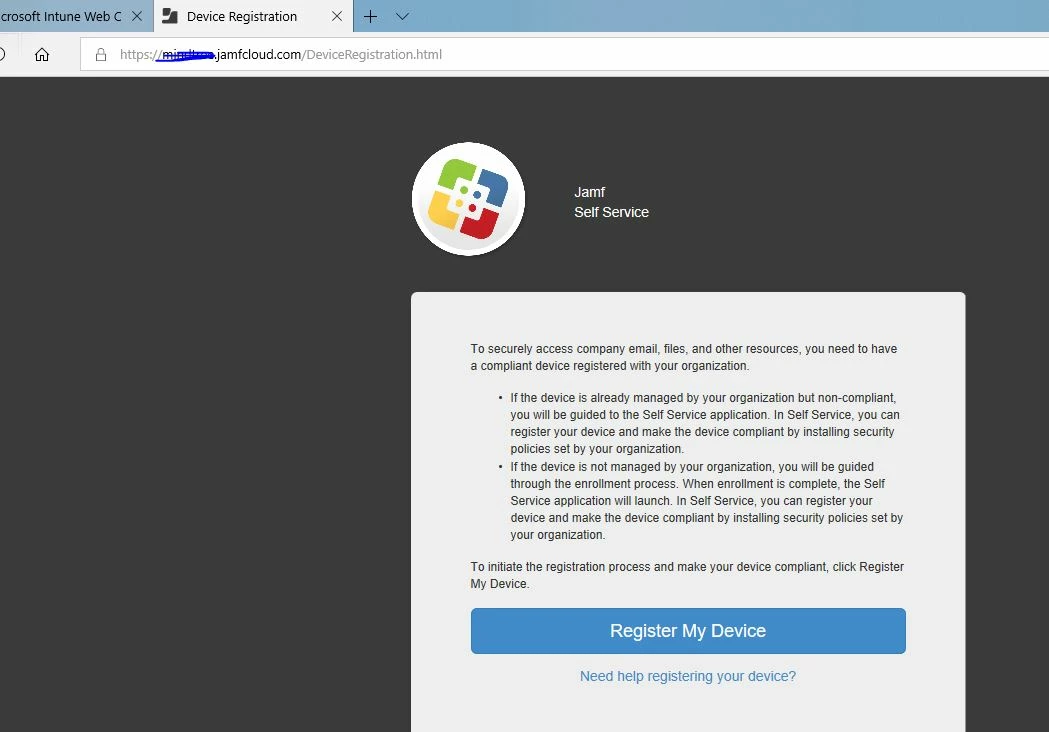Select the 'Self Service' heading text
1049x732 pixels.
pos(611,212)
